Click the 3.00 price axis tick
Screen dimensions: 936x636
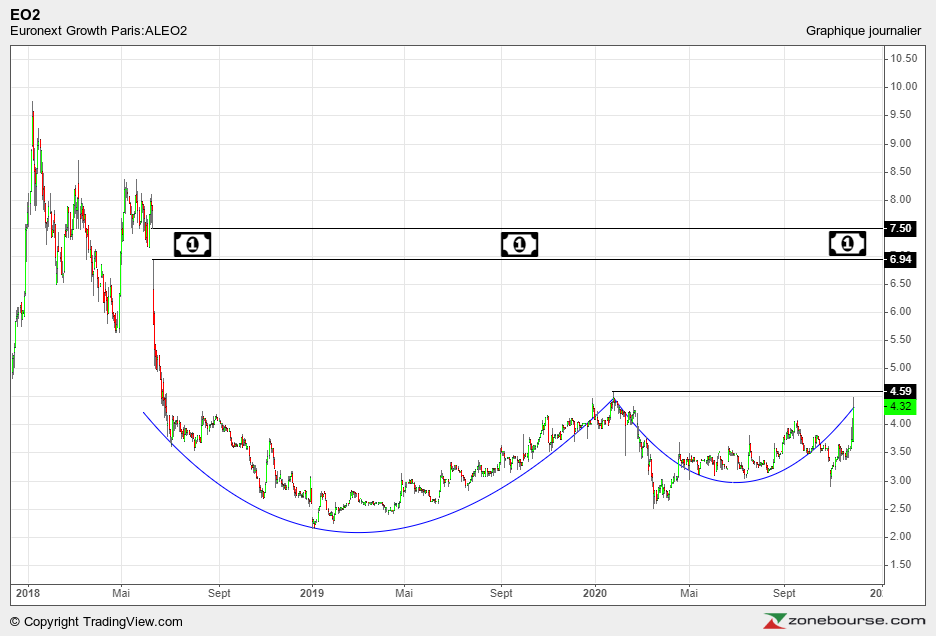[x=901, y=480]
